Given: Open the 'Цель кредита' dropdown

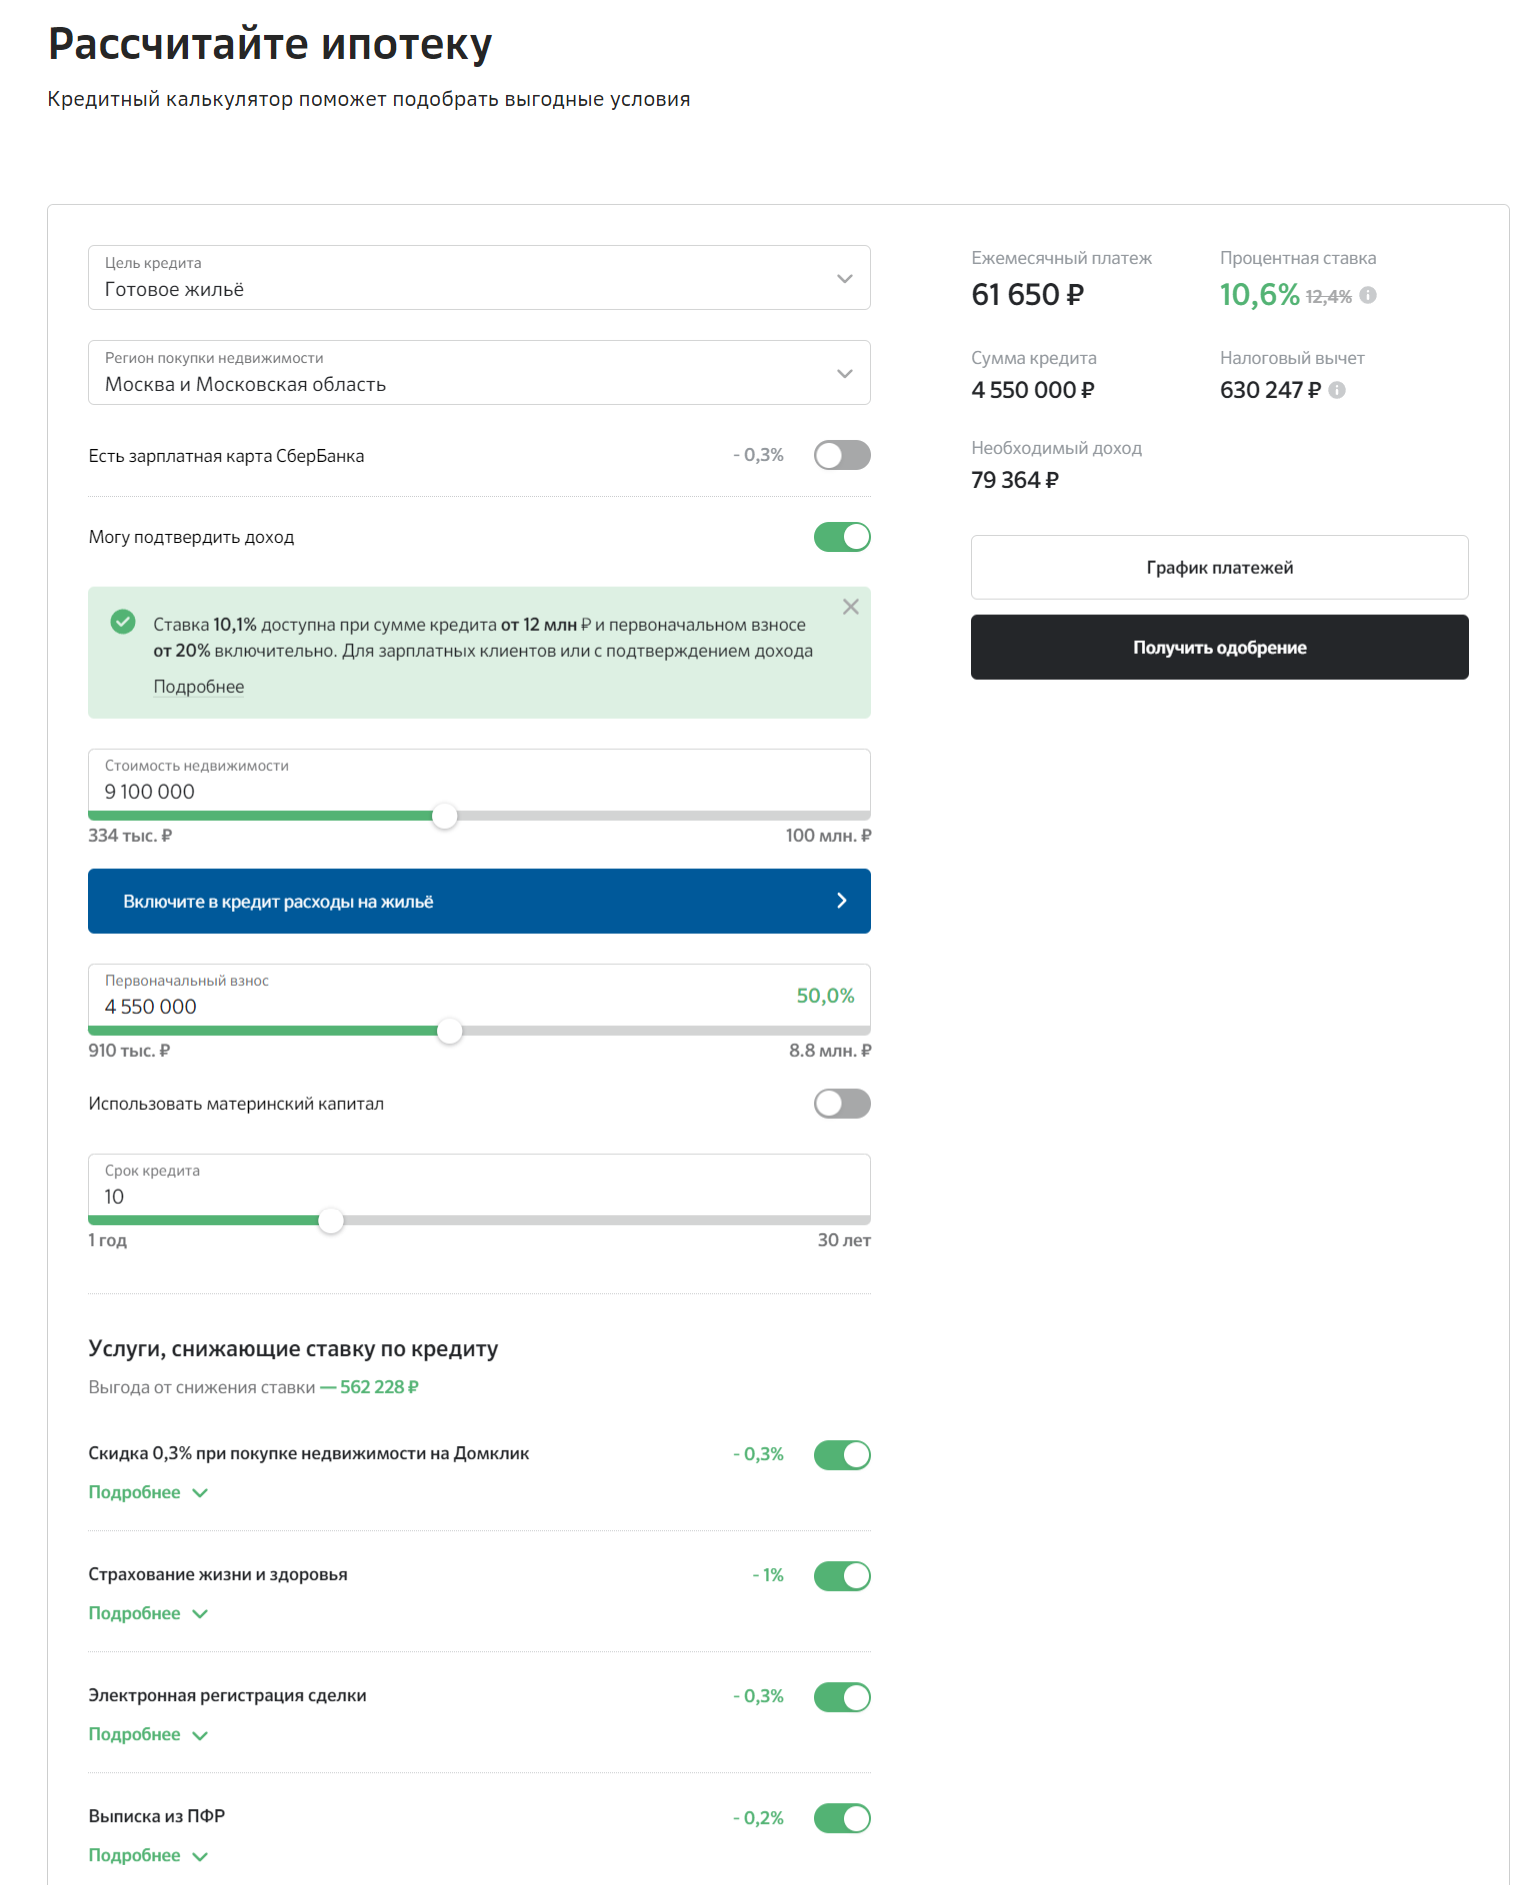Looking at the screenshot, I should coord(479,278).
